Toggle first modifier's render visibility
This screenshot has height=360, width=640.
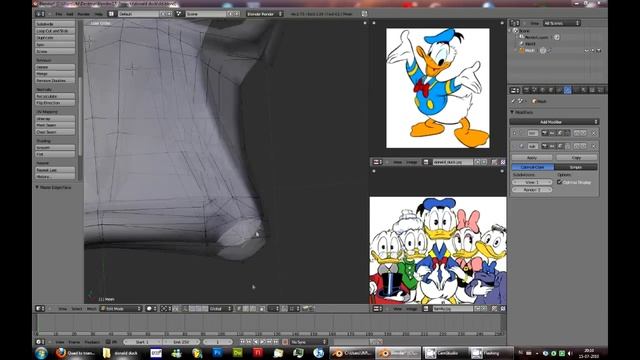(x=544, y=133)
